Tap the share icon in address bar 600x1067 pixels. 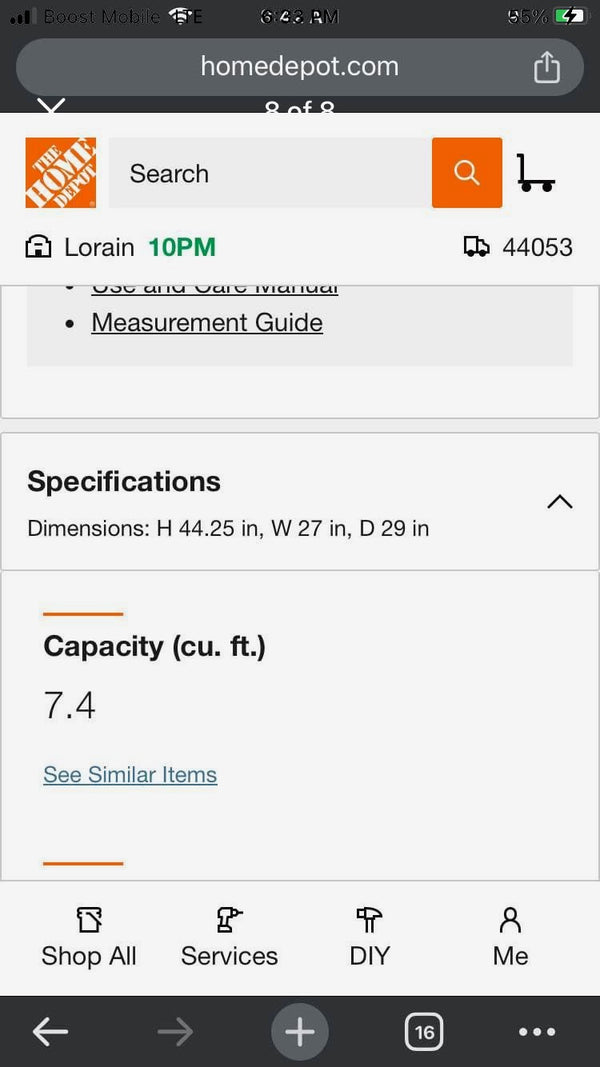click(x=547, y=67)
